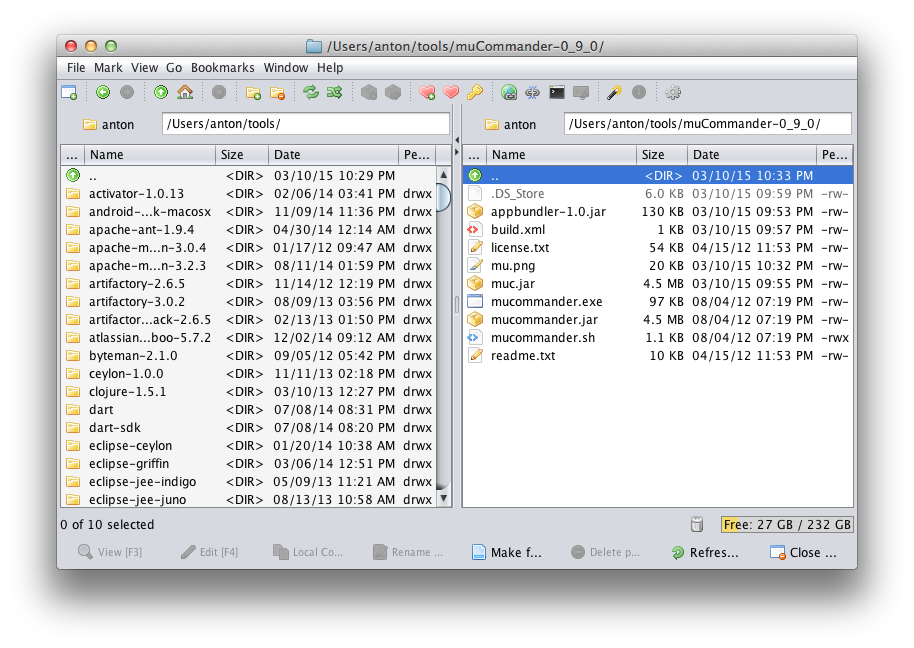
Task: Open the right panel anton drive dropdown
Action: click(511, 124)
